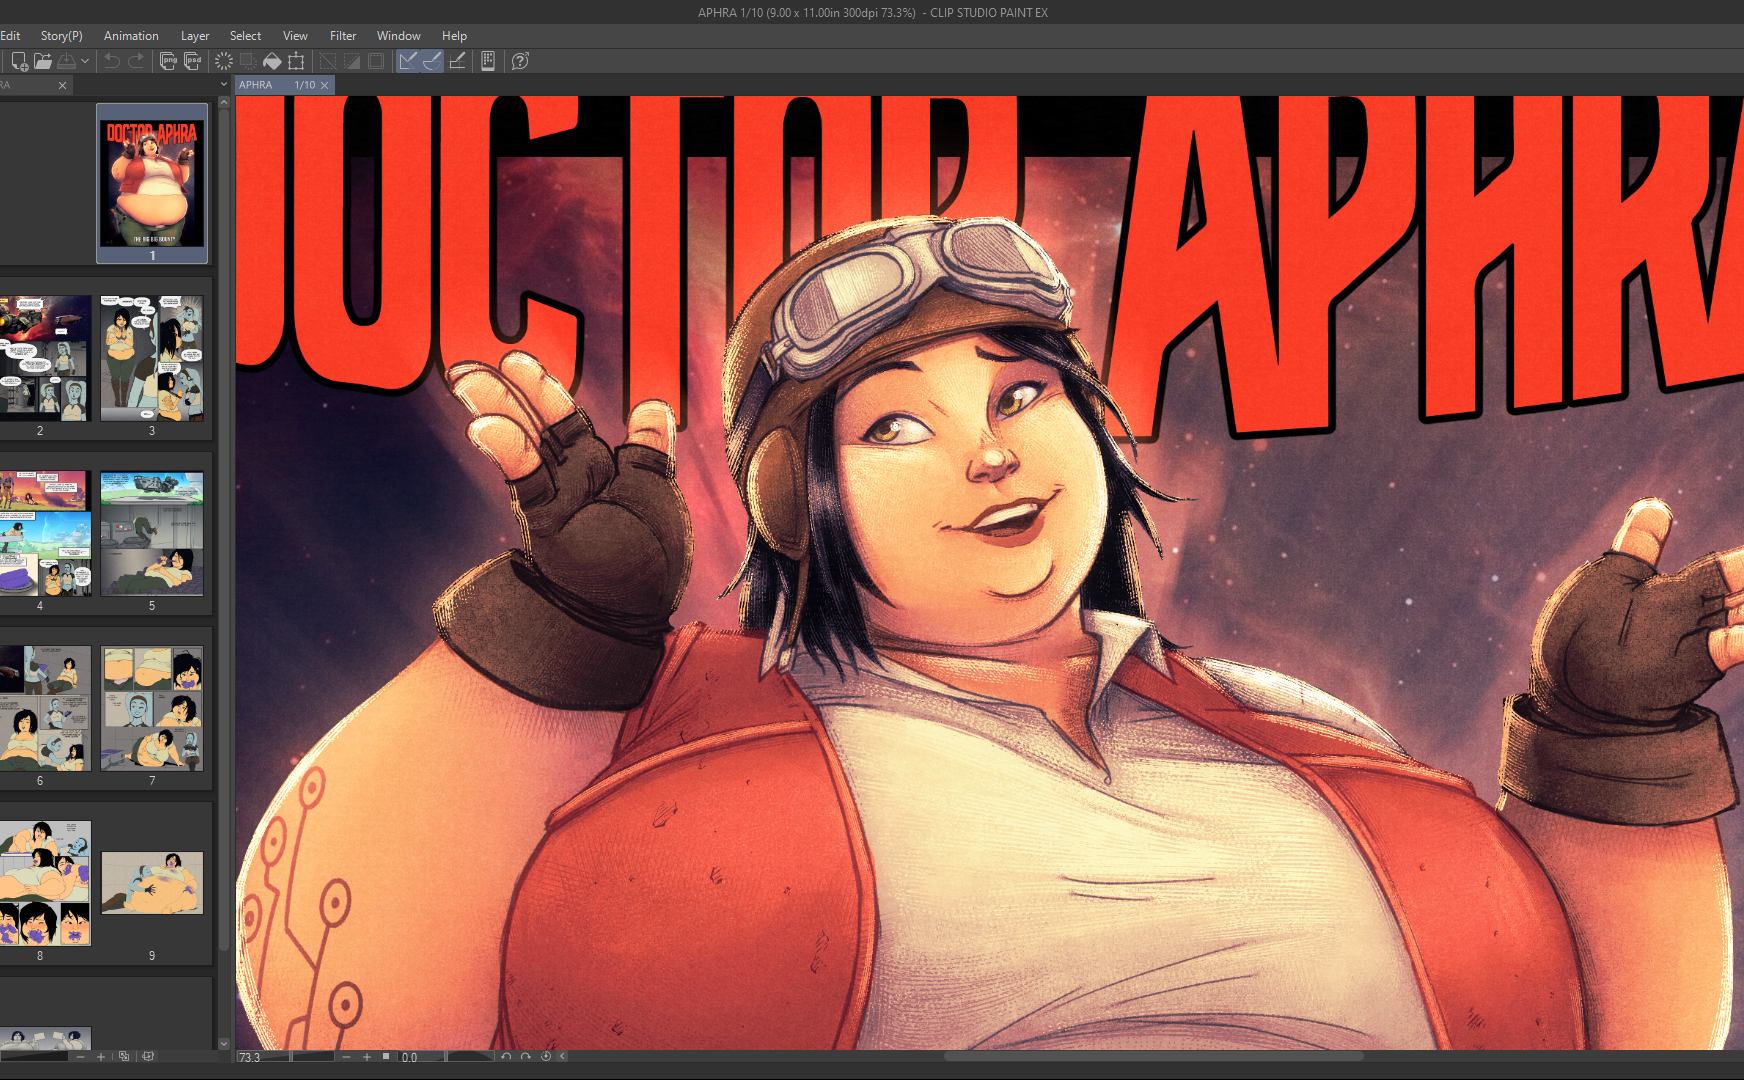Close the page manager tab
This screenshot has width=1744, height=1080.
click(62, 86)
